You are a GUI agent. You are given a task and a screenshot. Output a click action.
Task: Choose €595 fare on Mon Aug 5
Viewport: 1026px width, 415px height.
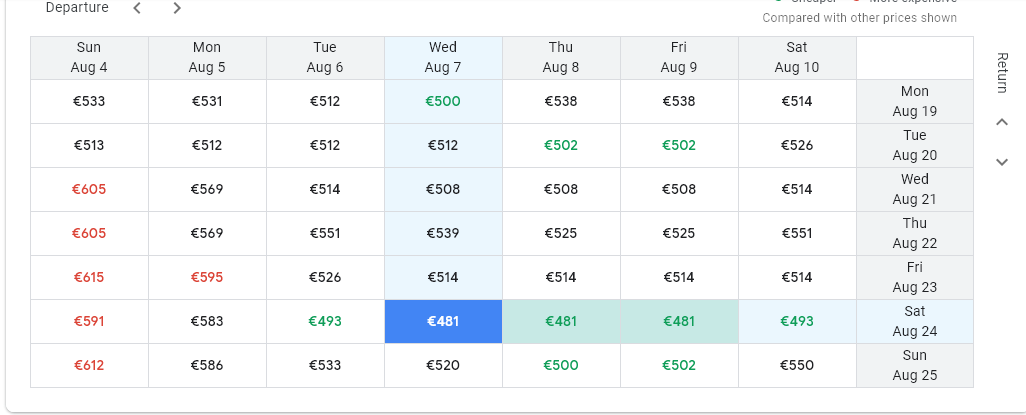pos(207,278)
